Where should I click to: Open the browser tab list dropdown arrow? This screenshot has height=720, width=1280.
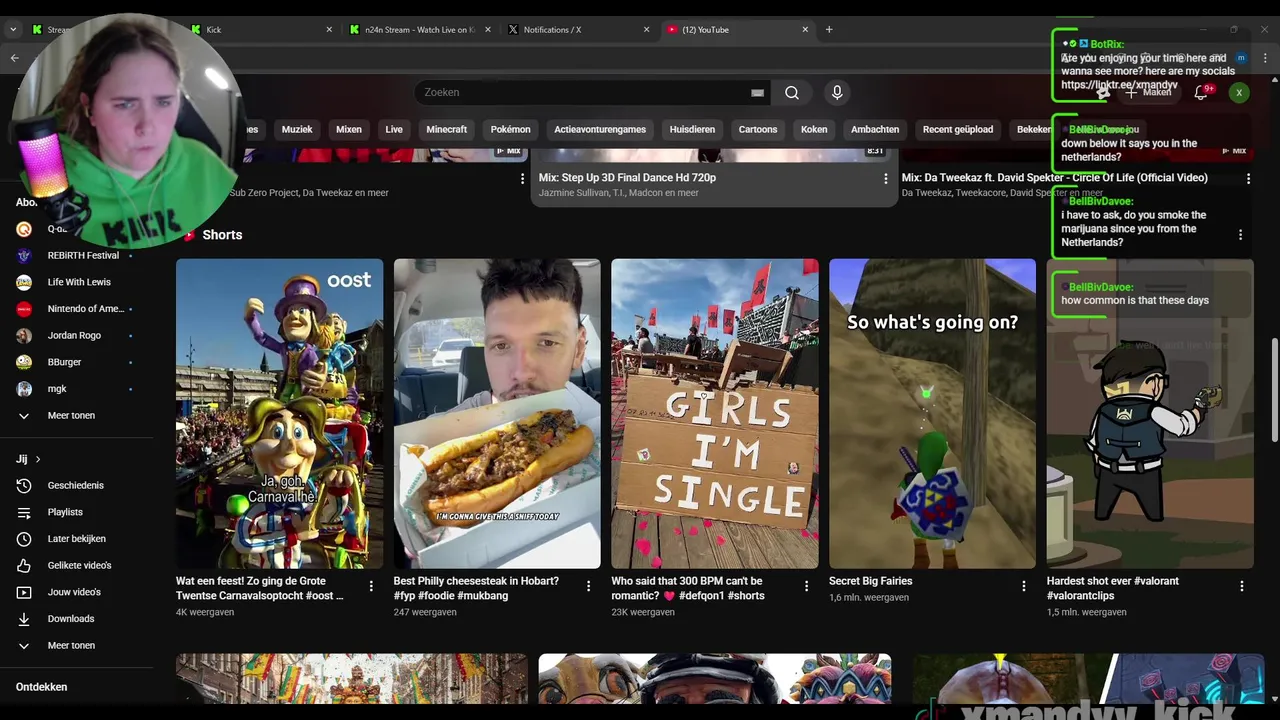[x=13, y=30]
